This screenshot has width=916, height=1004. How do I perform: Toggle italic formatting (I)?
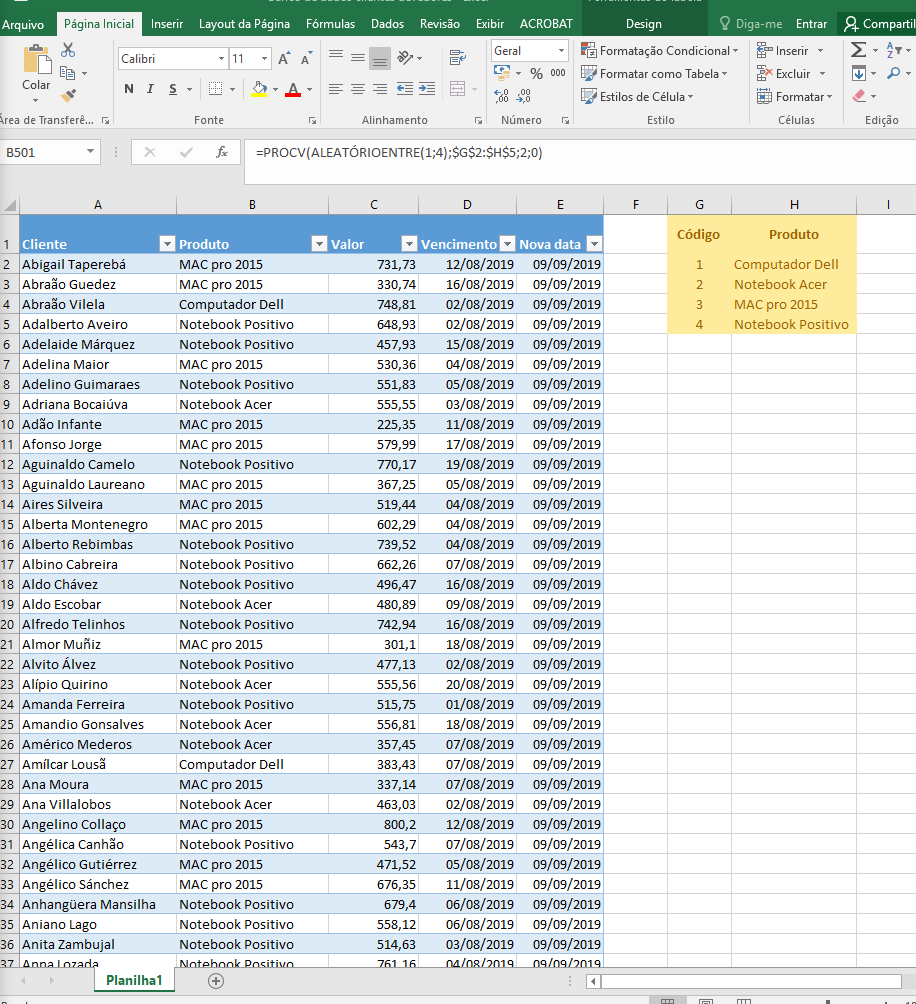click(151, 89)
